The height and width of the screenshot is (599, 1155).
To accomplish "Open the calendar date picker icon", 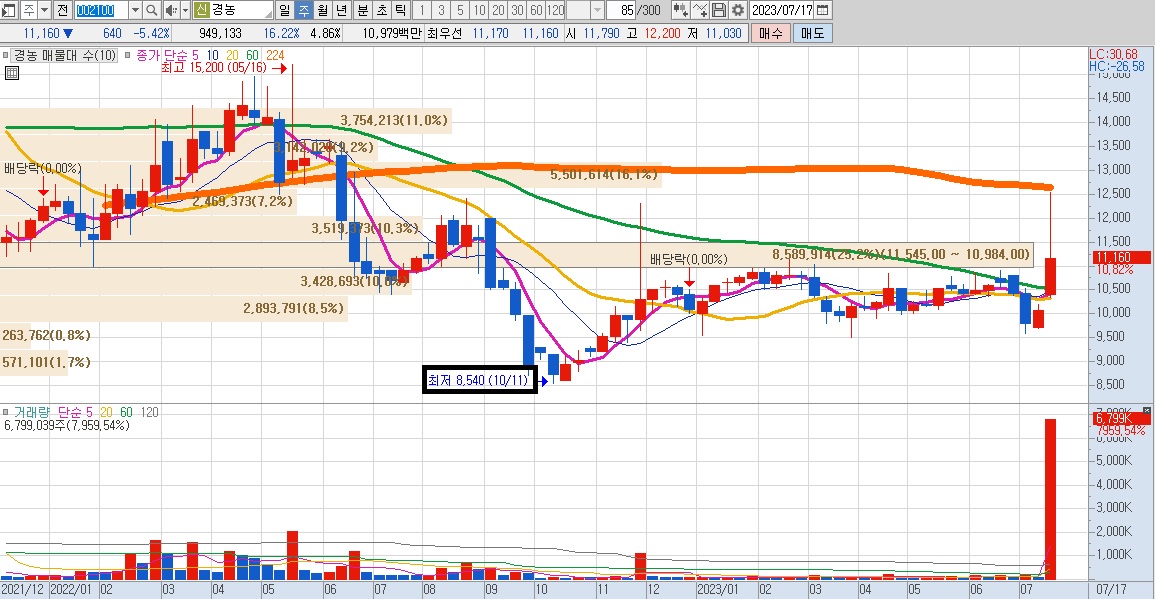I will coord(824,10).
